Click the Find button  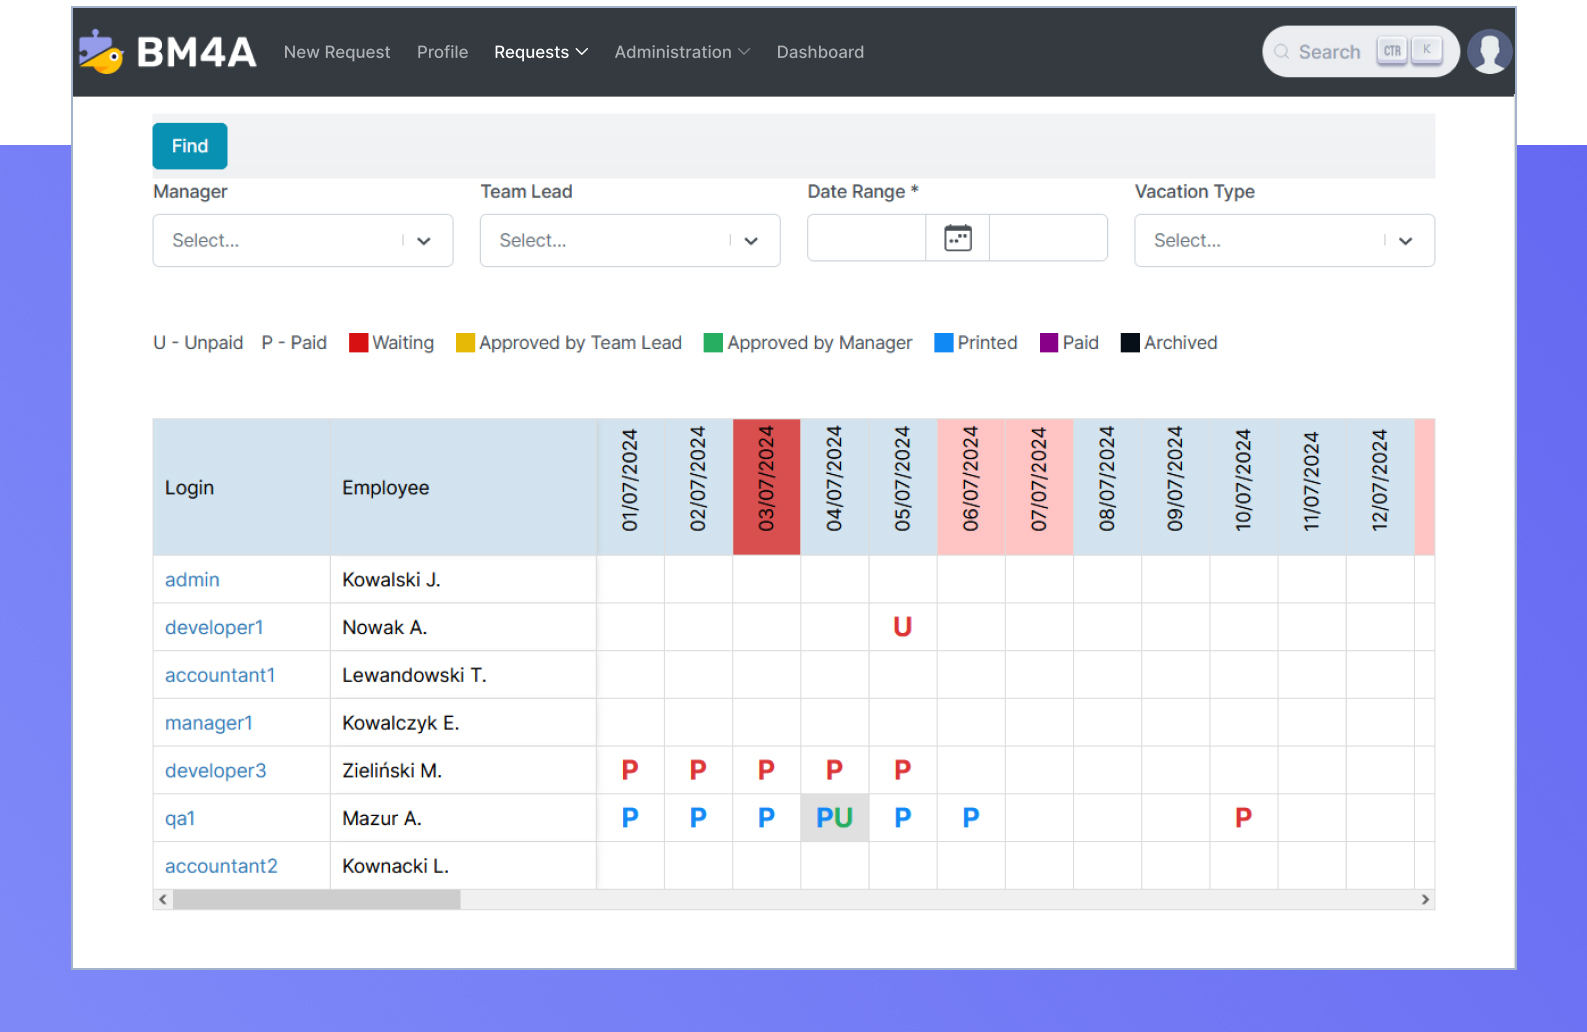click(190, 146)
